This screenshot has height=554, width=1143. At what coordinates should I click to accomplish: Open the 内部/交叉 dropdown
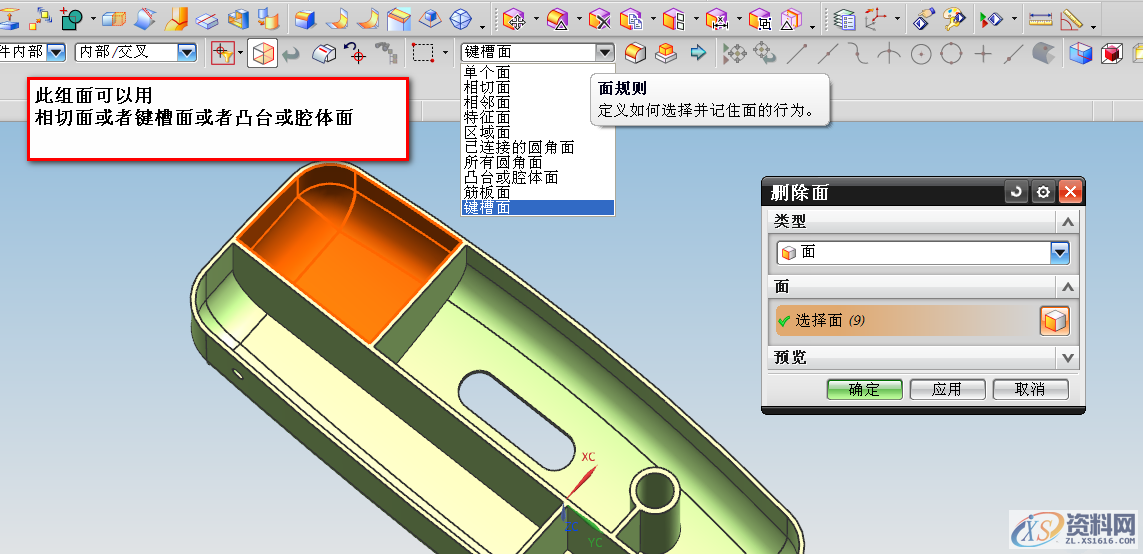(x=187, y=52)
